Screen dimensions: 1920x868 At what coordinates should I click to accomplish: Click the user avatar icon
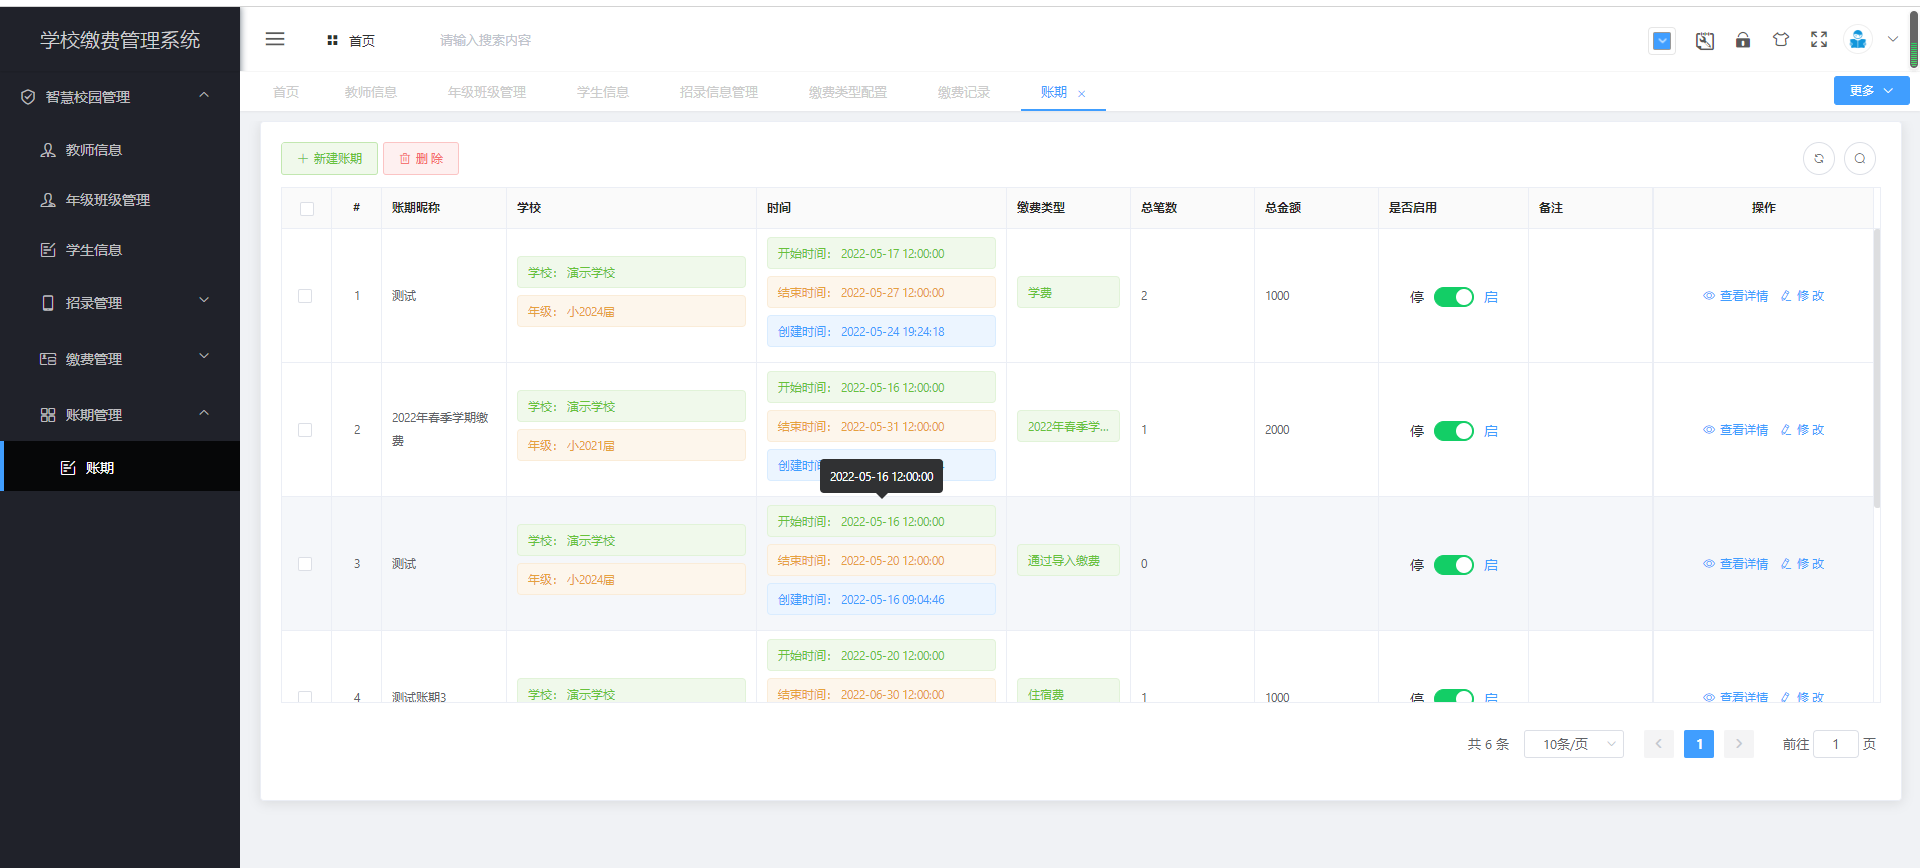click(x=1857, y=40)
